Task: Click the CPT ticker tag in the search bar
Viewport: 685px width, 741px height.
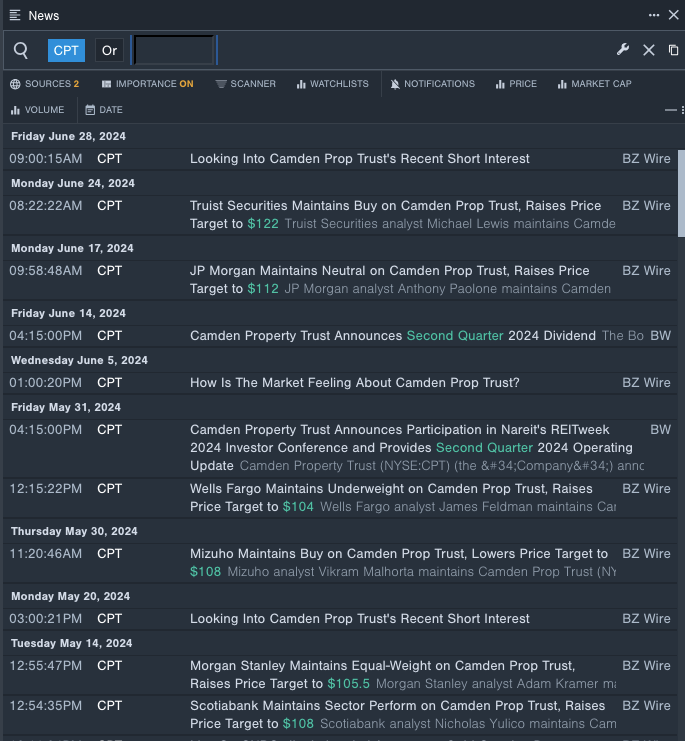Action: [66, 50]
